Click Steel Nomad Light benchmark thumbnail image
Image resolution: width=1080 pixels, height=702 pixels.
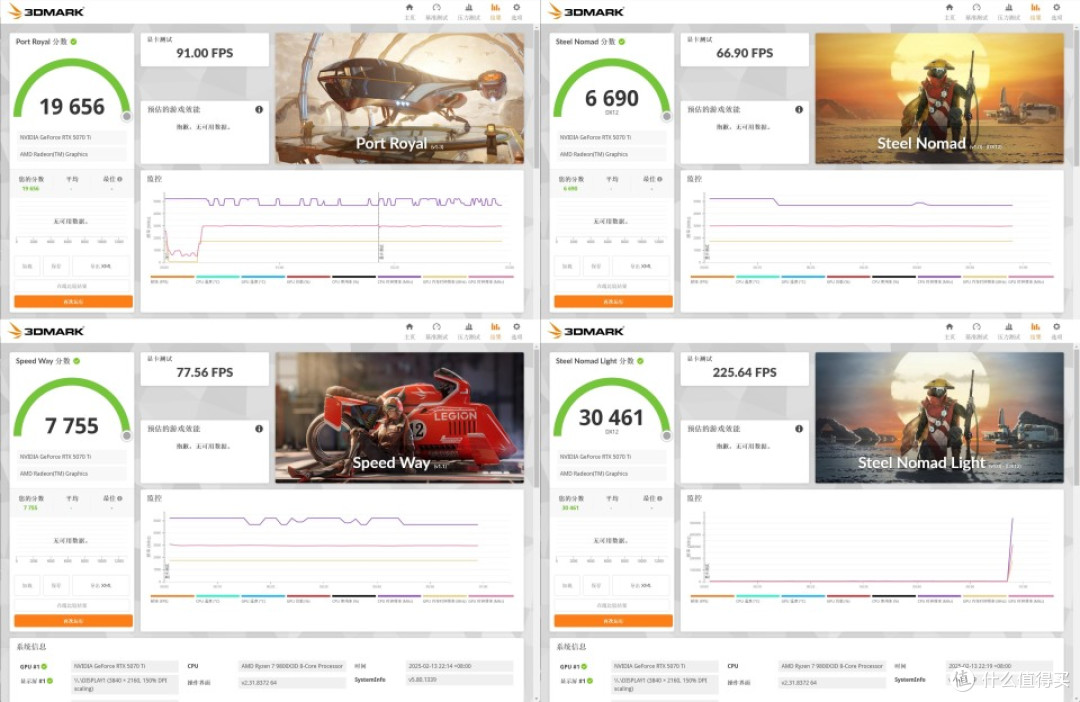(939, 417)
